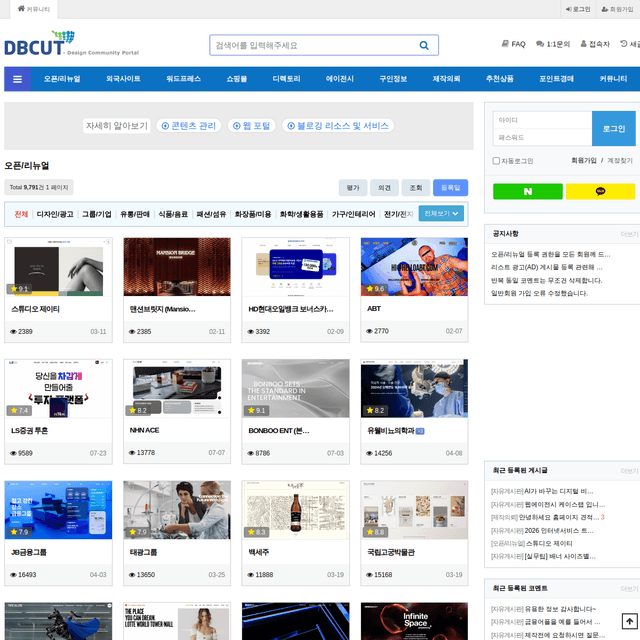The width and height of the screenshot is (640, 640).
Task: Open the 포인트경매 menu
Action: pos(556,79)
